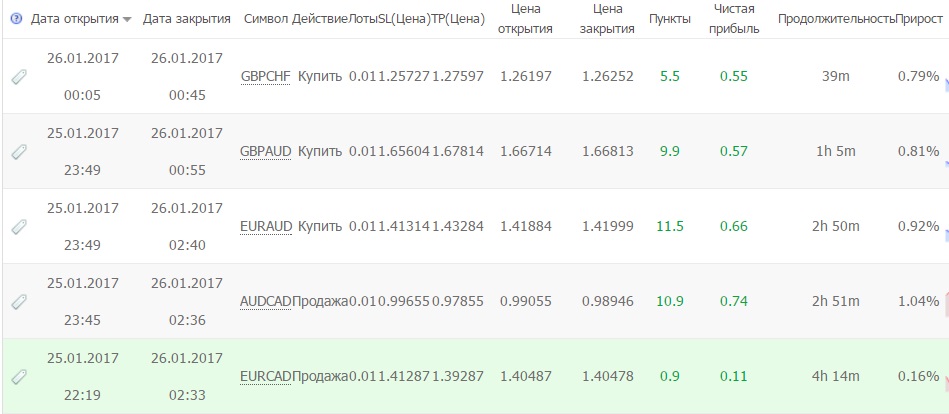This screenshot has width=949, height=414.
Task: Click the 1.39287 take profit value
Action: tap(458, 376)
